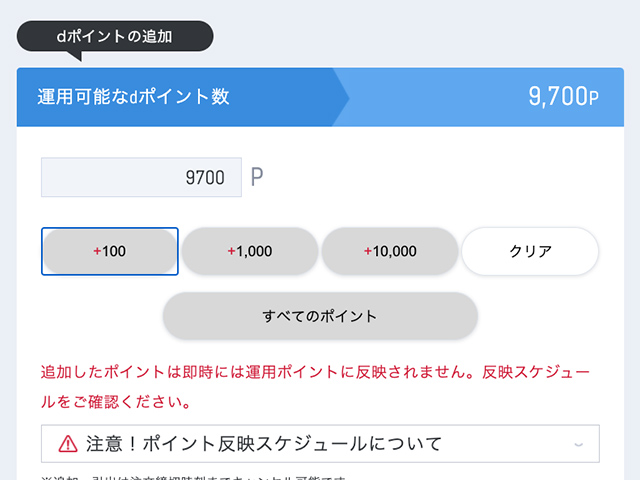Add 1,000 points with the +1,000 button
Image resolution: width=640 pixels, height=480 pixels.
click(x=250, y=251)
